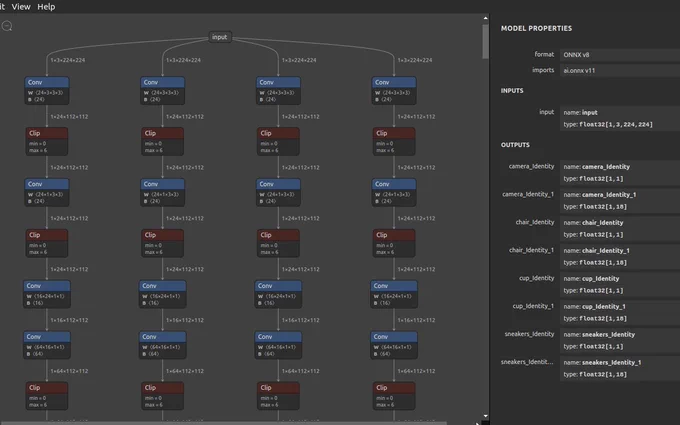680x425 pixels.
Task: Click the scroll-down arrow of the graph scrollbar
Action: click(x=485, y=416)
